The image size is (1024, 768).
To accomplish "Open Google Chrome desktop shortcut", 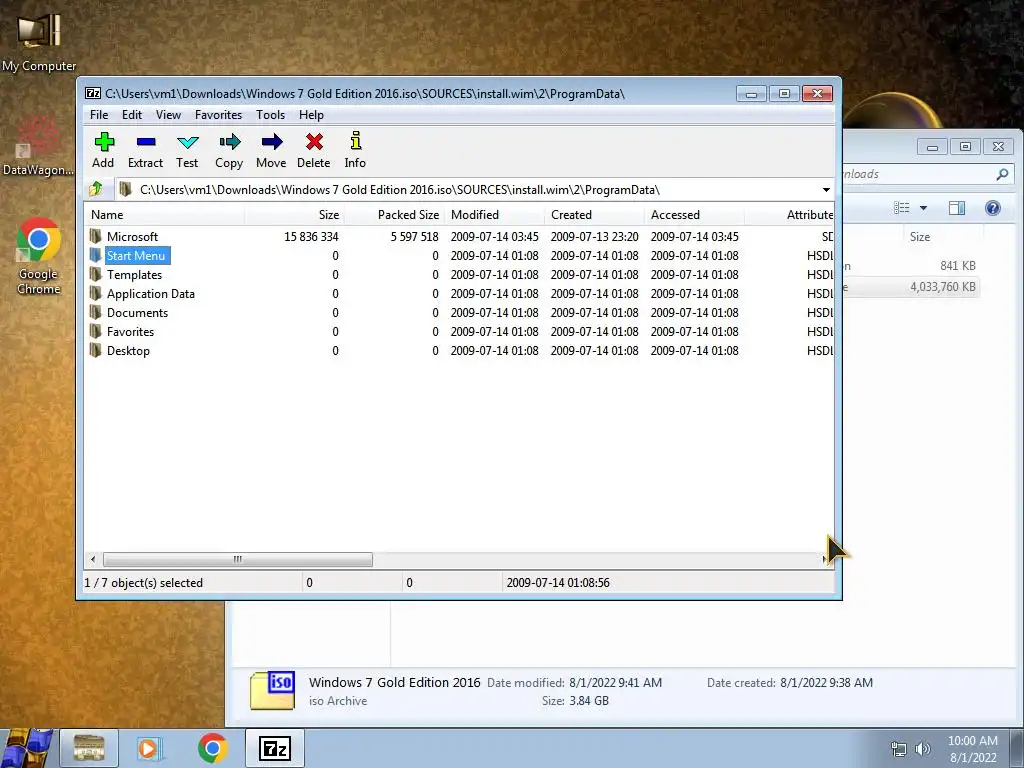I will tap(39, 257).
